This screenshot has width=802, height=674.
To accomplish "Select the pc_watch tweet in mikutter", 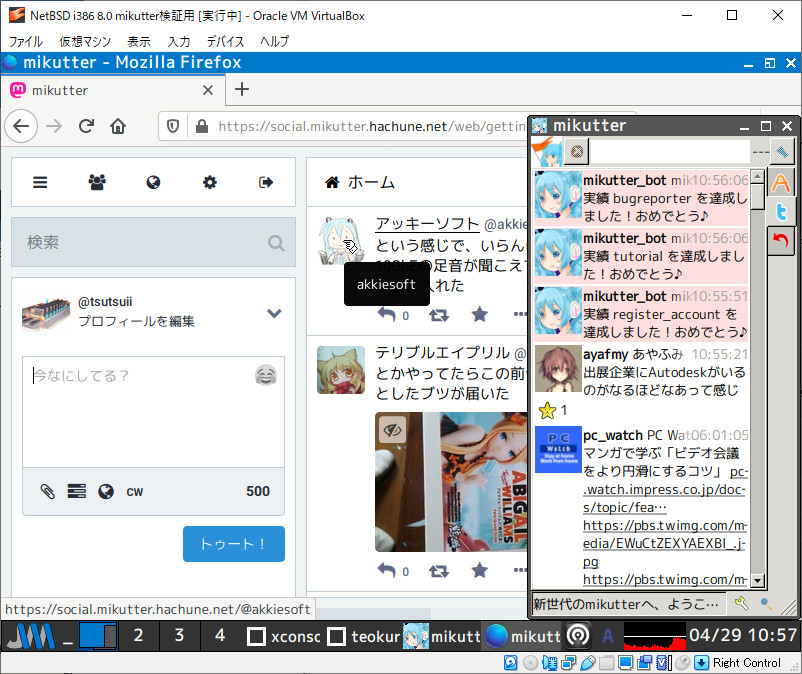I will [x=641, y=506].
